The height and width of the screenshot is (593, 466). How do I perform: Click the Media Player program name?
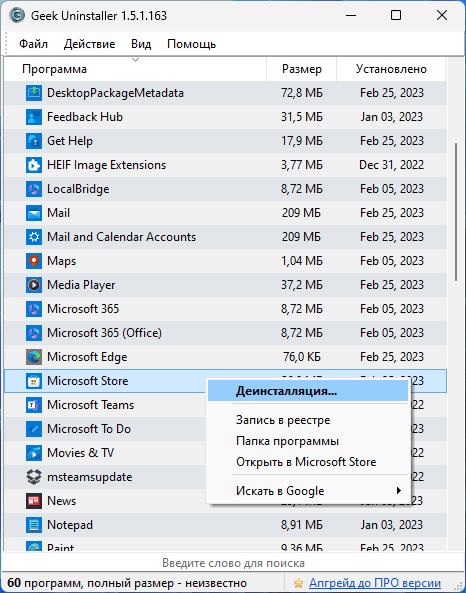coord(81,285)
